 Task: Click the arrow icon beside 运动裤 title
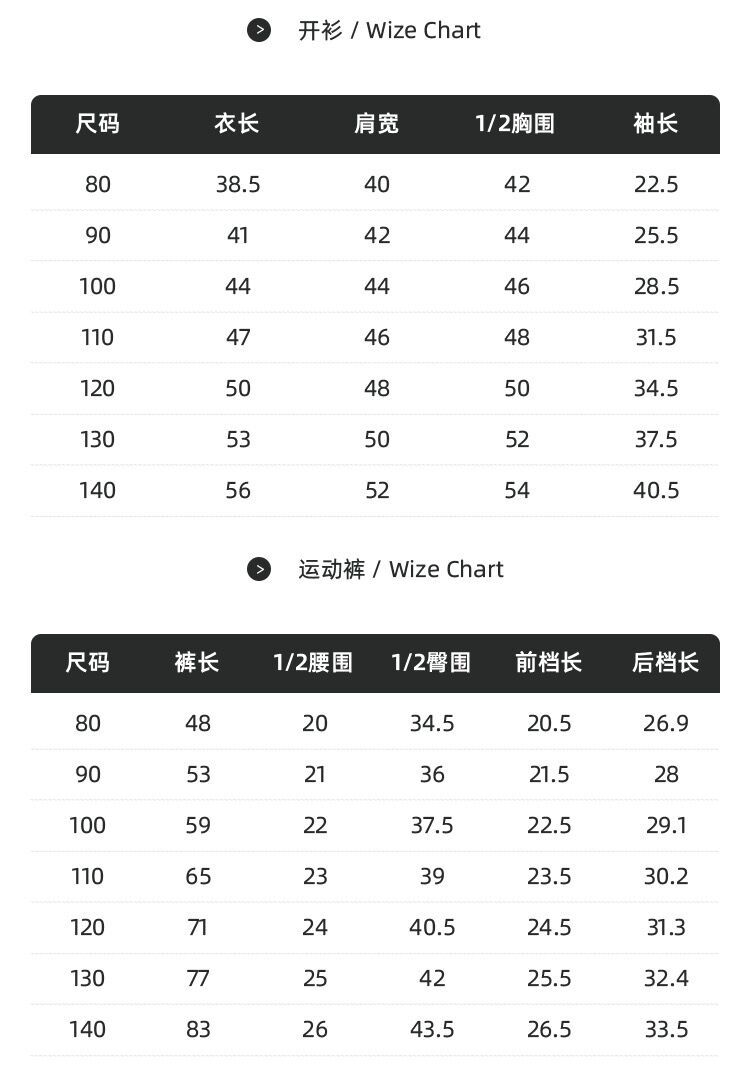coord(259,569)
